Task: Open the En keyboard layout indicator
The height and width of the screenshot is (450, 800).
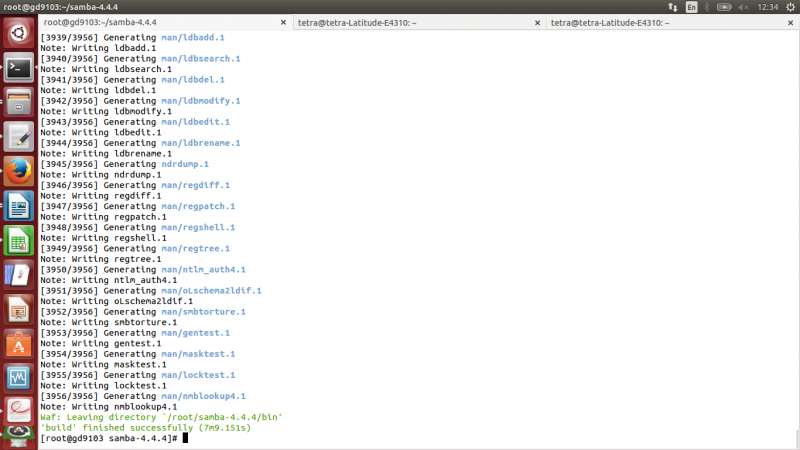Action: [691, 7]
